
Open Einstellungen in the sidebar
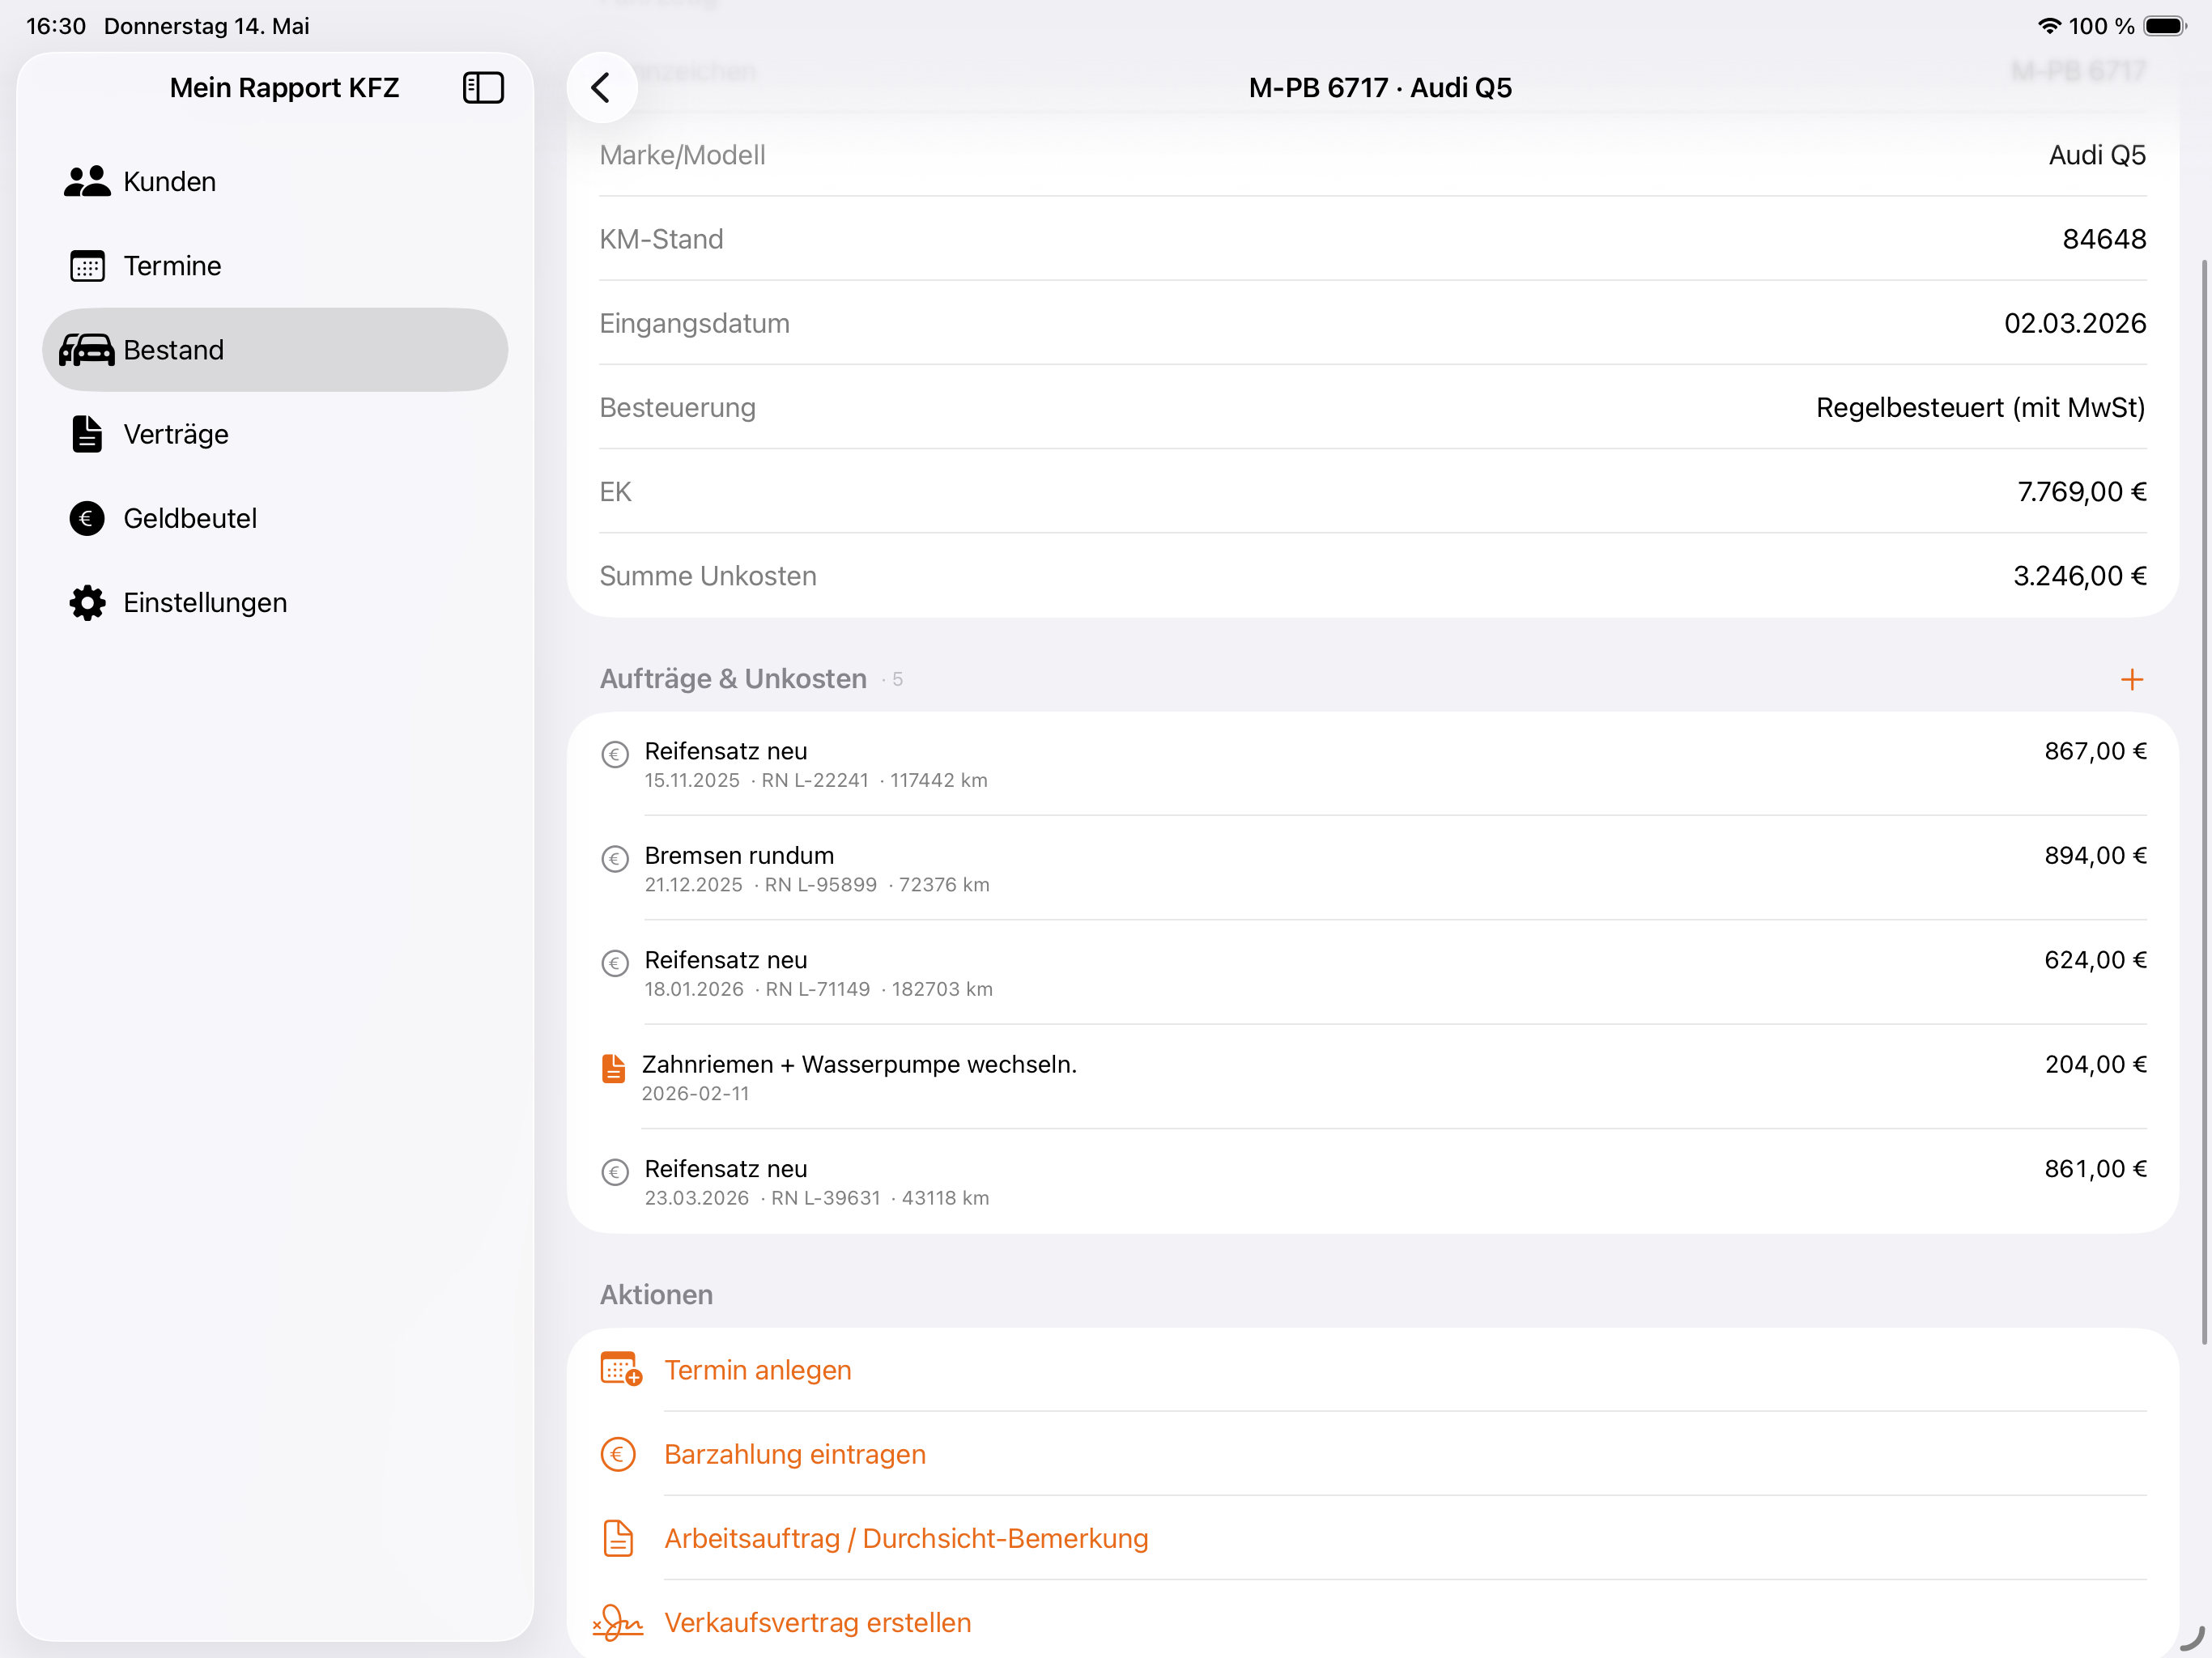click(x=275, y=603)
